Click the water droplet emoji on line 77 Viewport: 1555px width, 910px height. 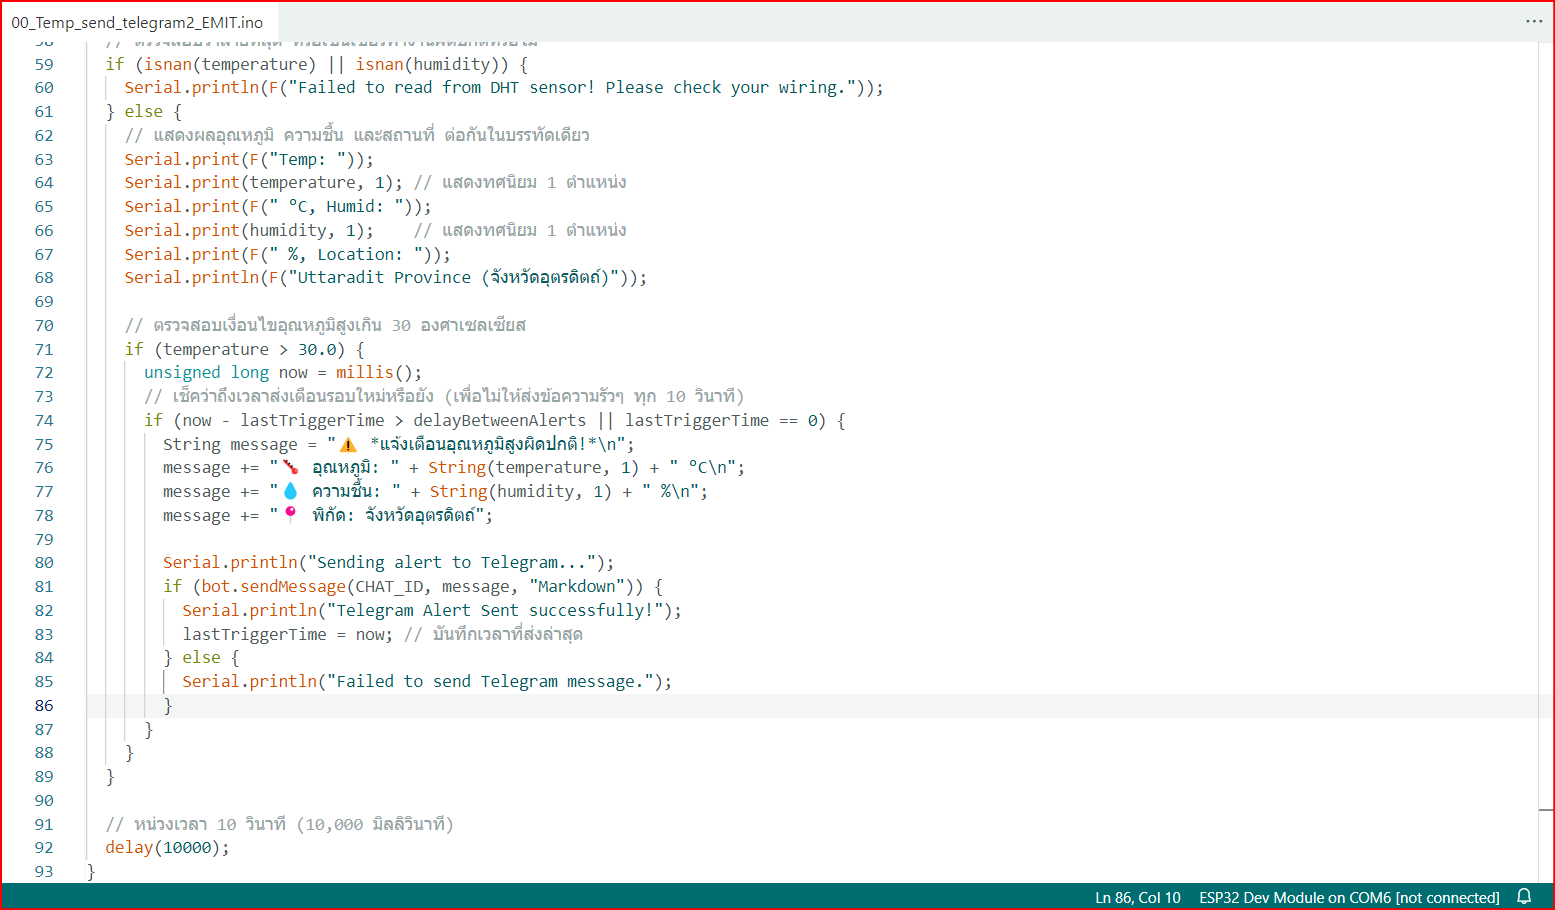coord(290,491)
